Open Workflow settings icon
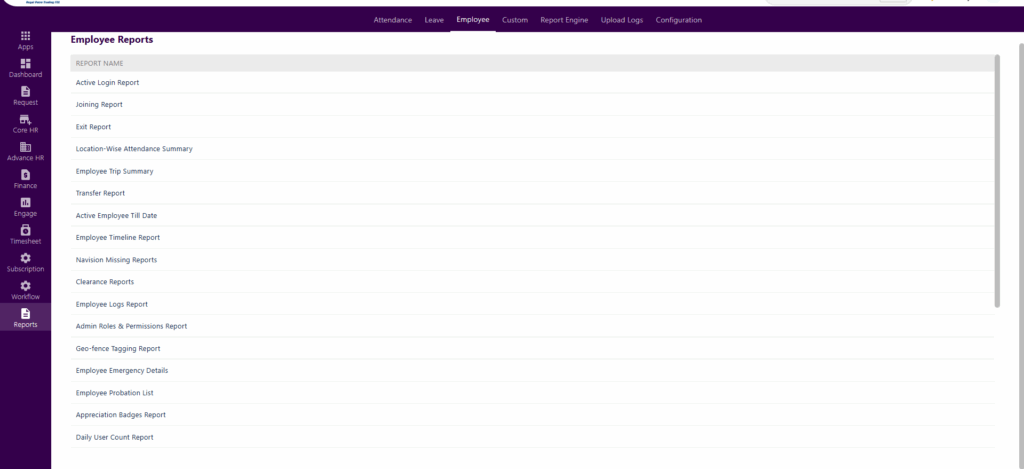The width and height of the screenshot is (1024, 469). pyautogui.click(x=25, y=287)
